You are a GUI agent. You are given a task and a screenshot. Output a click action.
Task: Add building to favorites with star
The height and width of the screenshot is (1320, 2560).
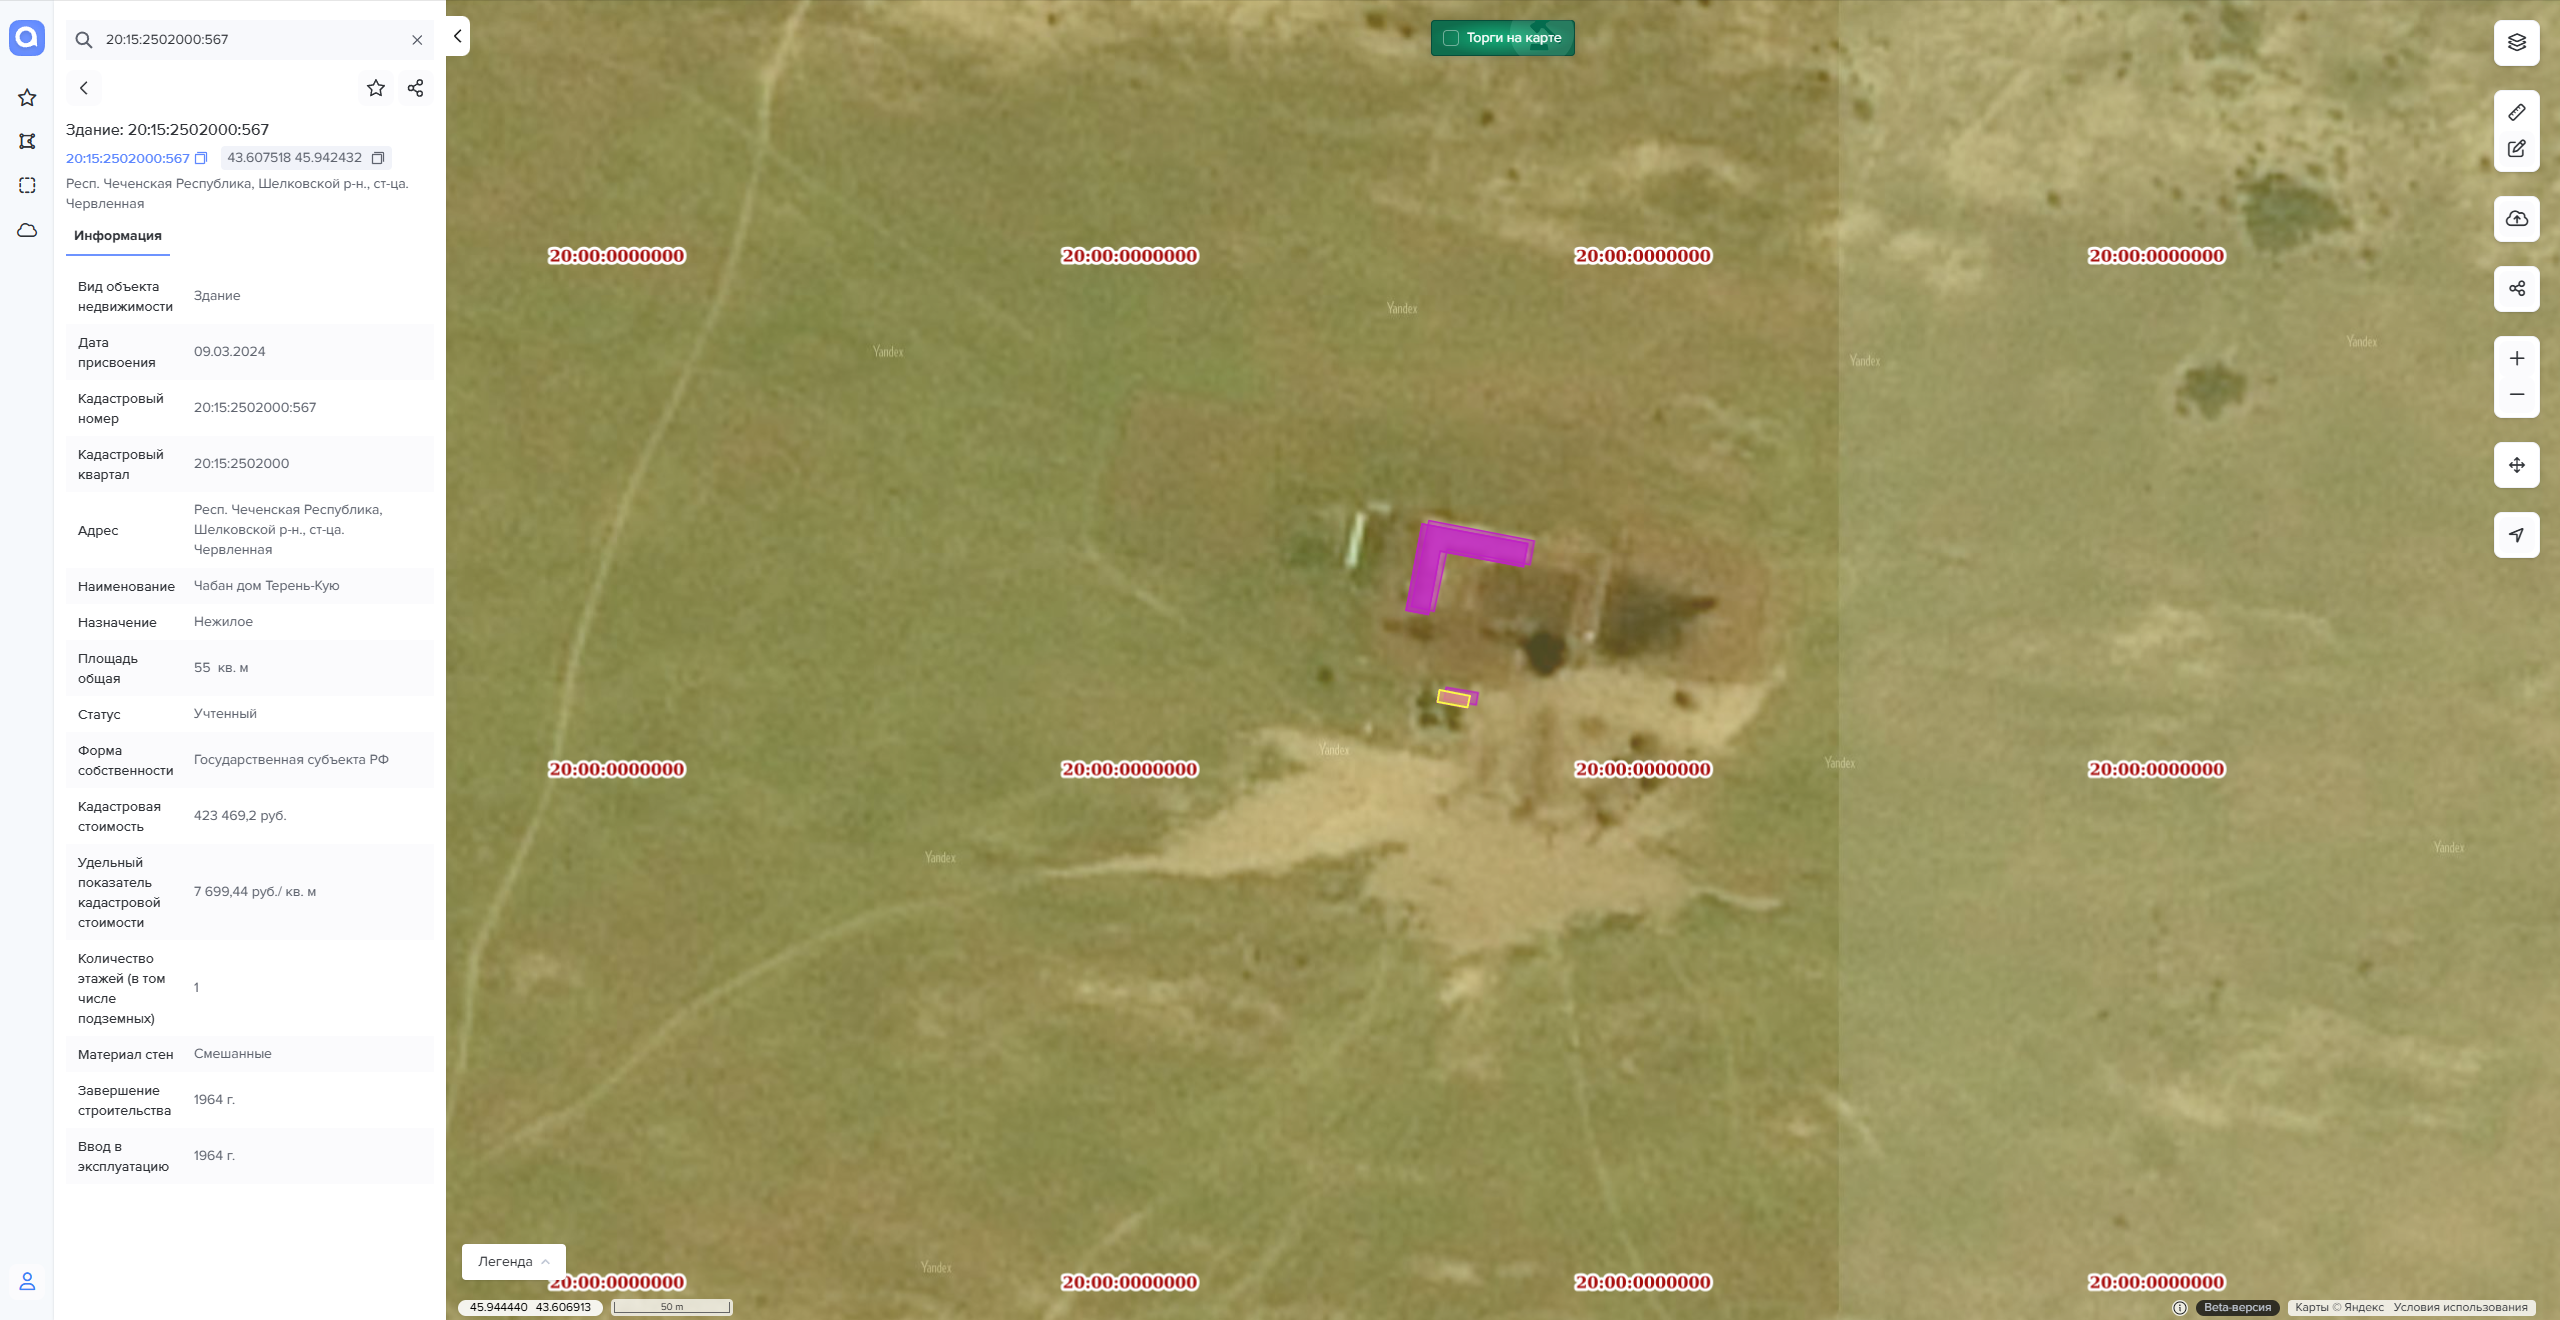click(x=376, y=88)
